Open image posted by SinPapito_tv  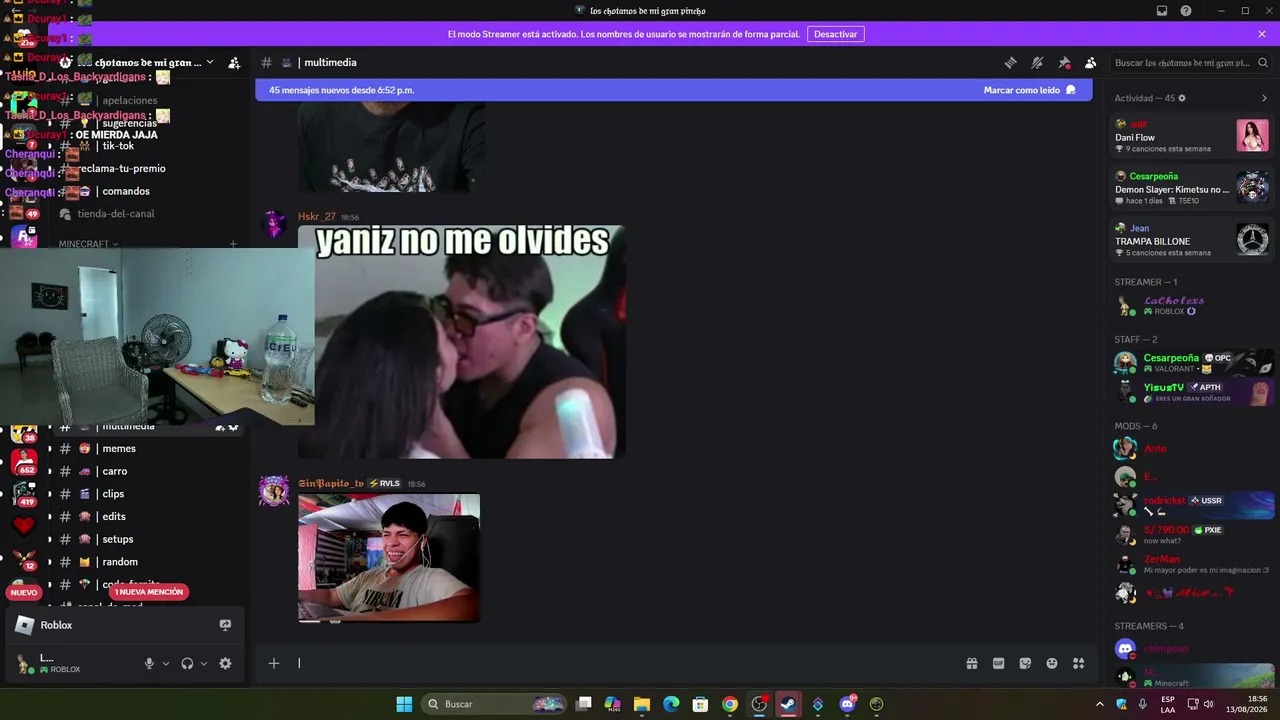(389, 558)
